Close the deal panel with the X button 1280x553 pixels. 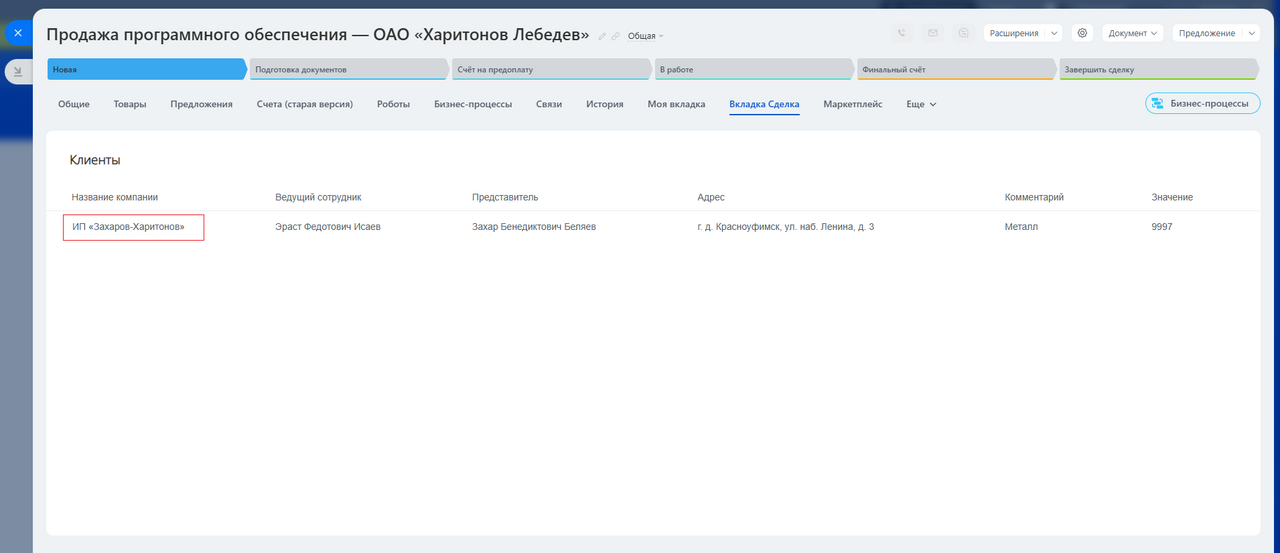pyautogui.click(x=18, y=33)
